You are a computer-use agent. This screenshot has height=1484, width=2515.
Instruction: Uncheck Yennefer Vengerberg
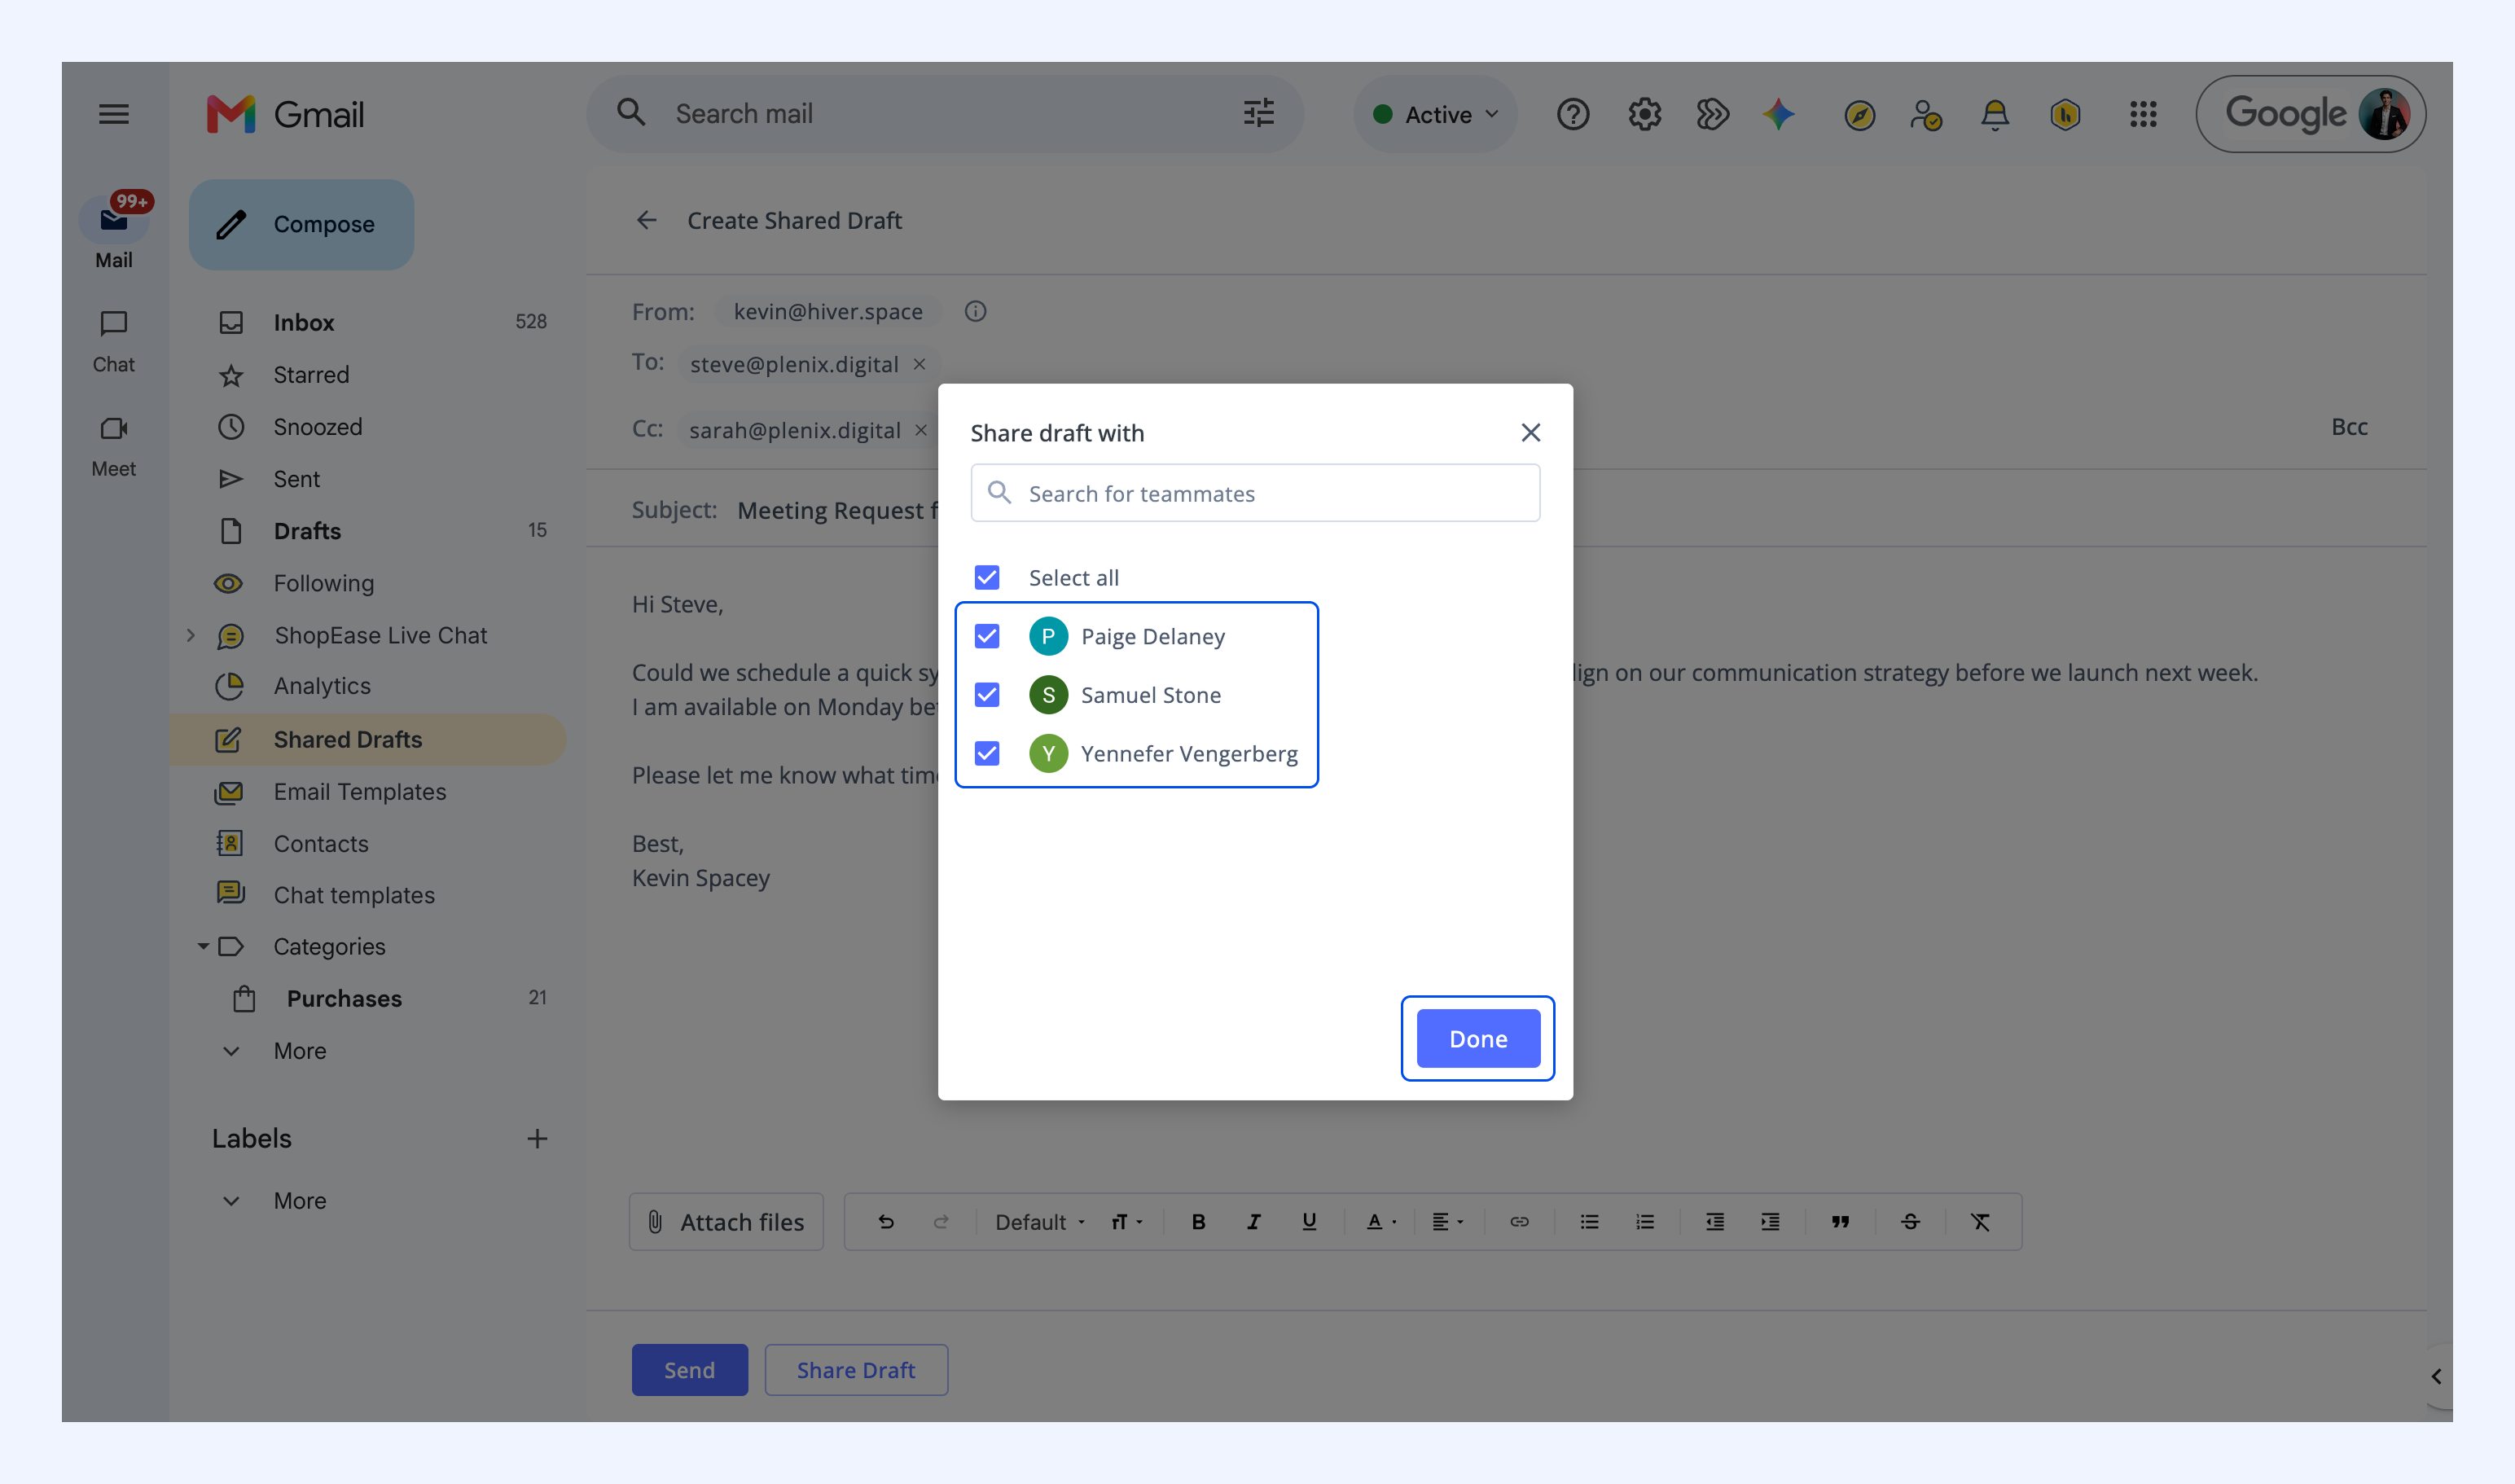987,754
